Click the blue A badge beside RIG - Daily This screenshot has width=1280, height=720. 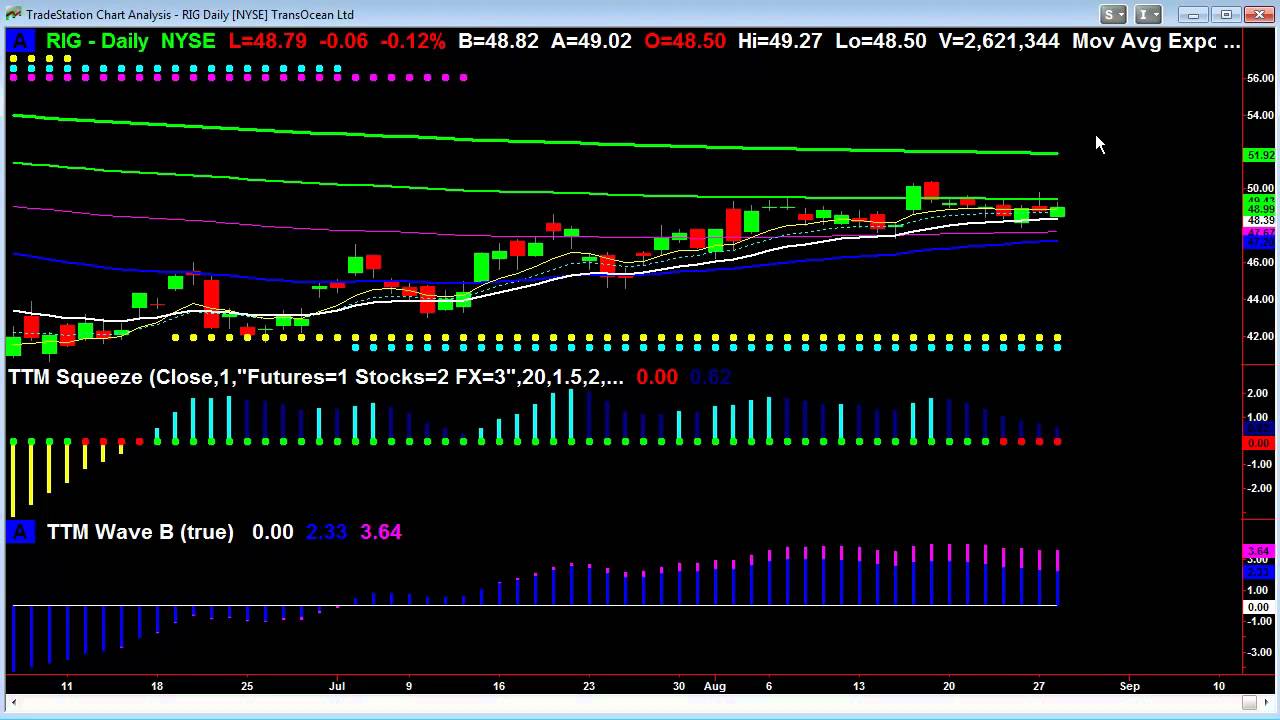(20, 41)
